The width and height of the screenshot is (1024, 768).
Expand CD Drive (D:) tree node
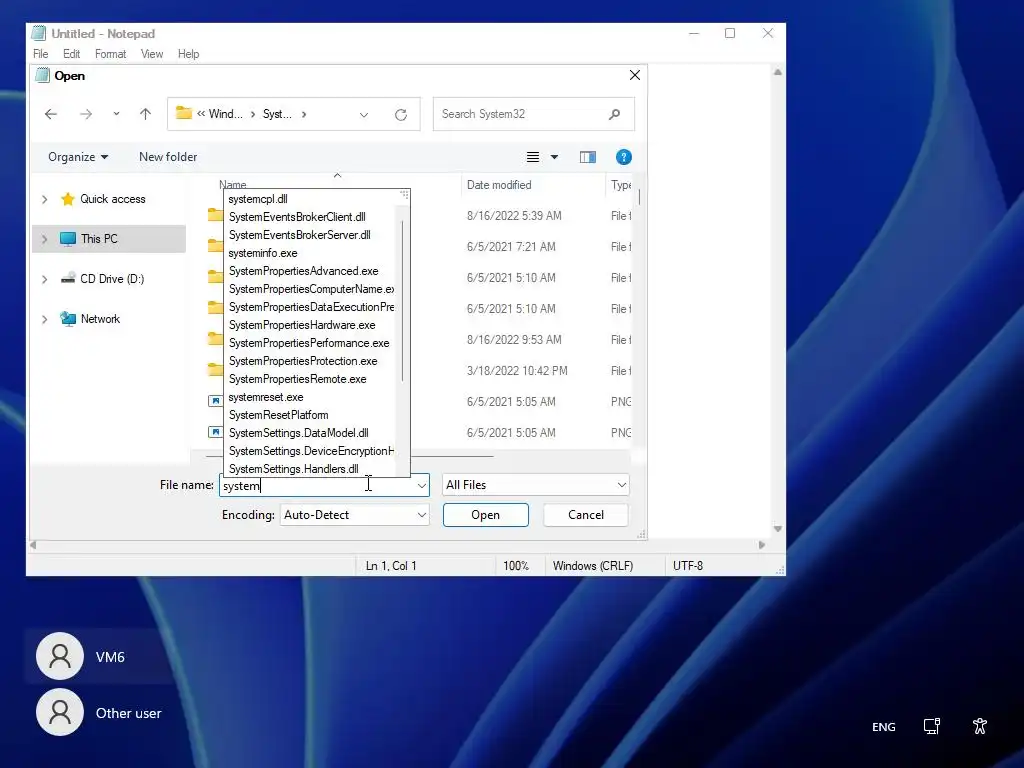44,279
